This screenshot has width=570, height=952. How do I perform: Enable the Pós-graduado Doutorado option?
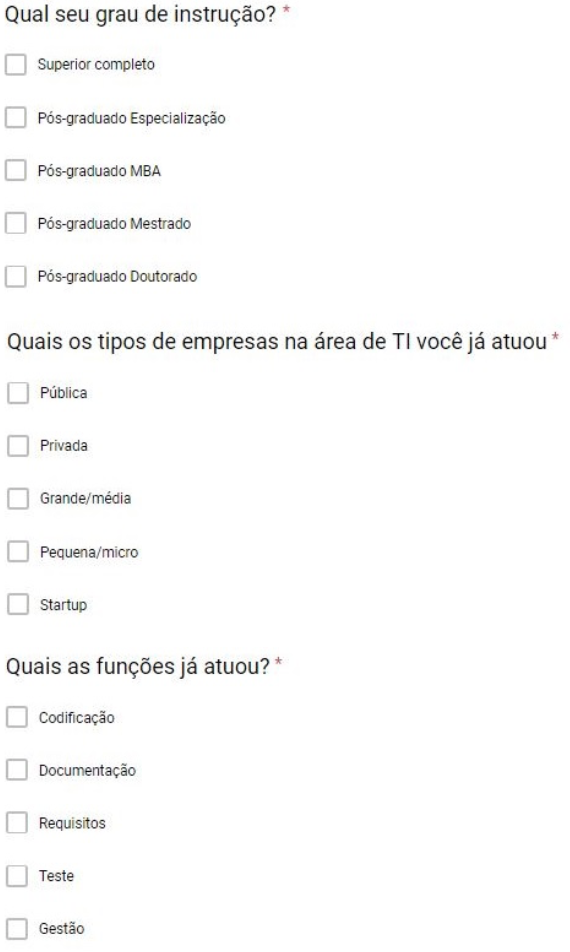click(x=16, y=276)
